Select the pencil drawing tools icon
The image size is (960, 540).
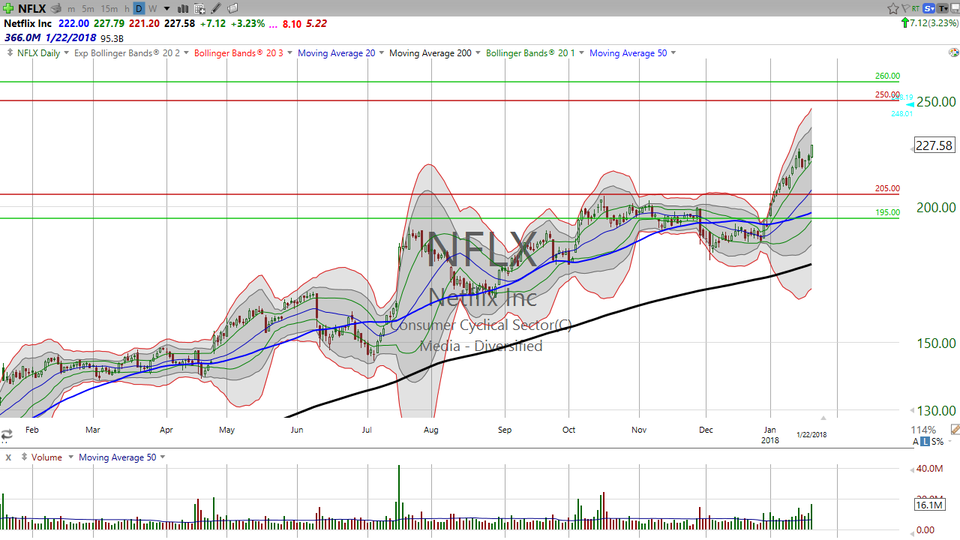tap(216, 9)
